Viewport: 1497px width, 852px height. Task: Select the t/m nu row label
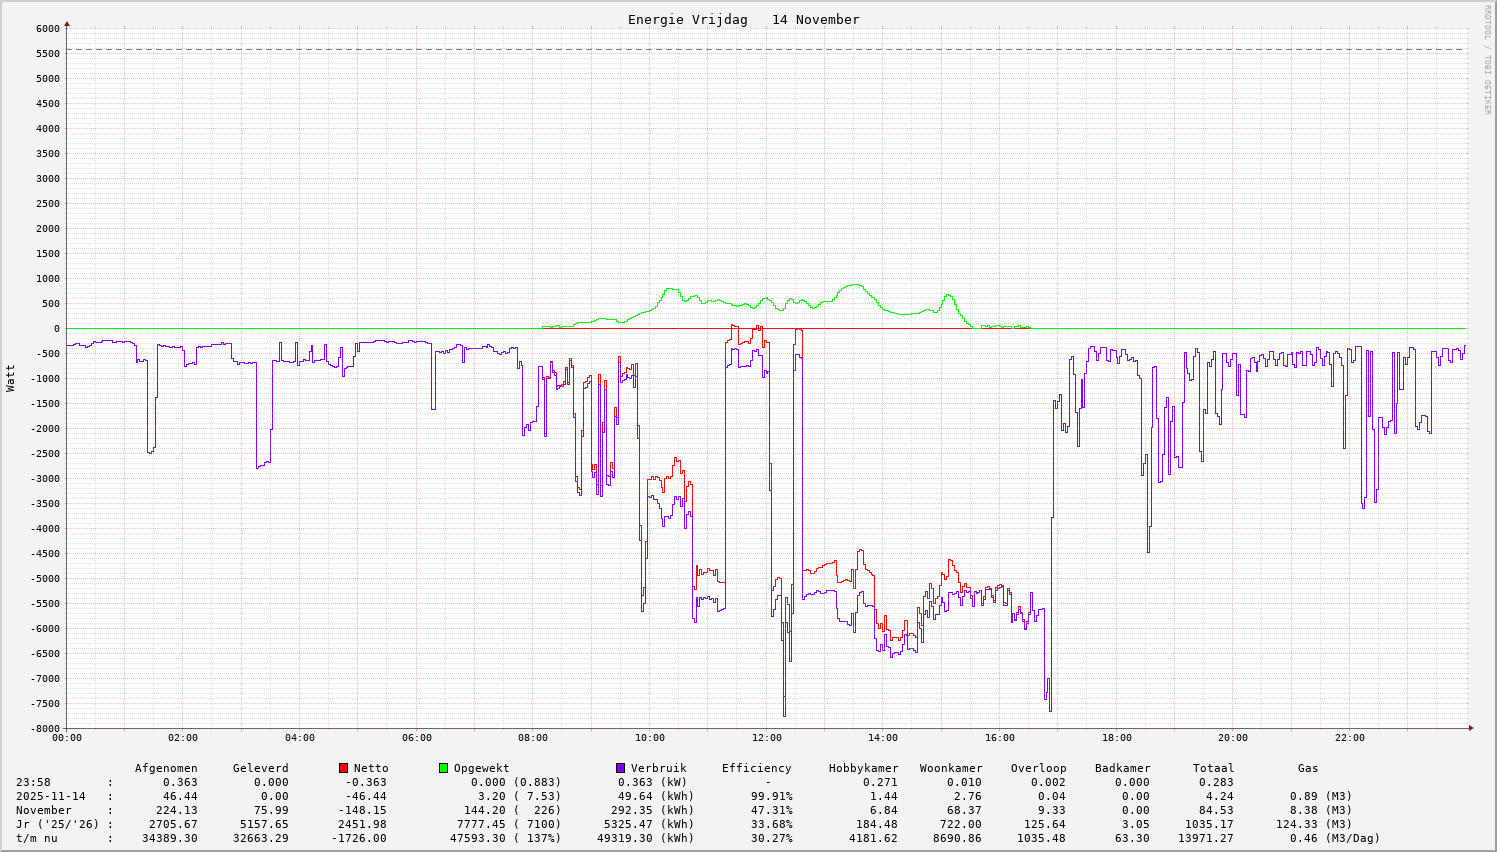(x=36, y=838)
